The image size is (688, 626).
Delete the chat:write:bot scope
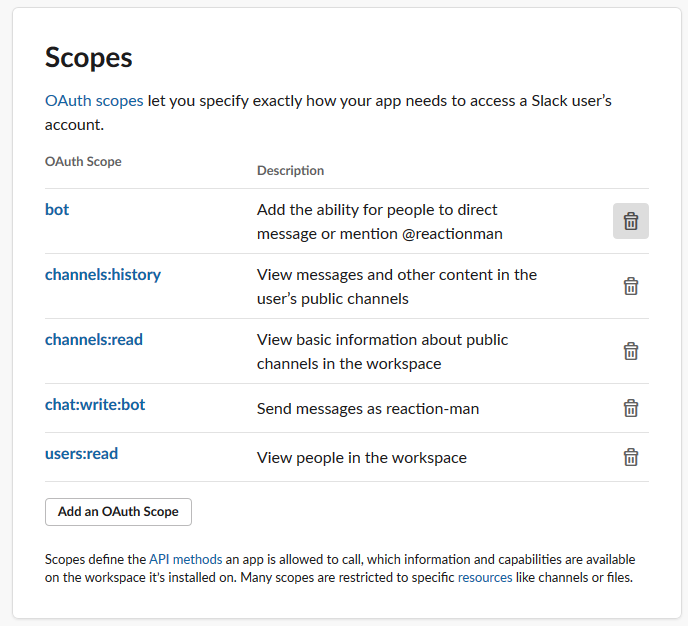[x=631, y=408]
